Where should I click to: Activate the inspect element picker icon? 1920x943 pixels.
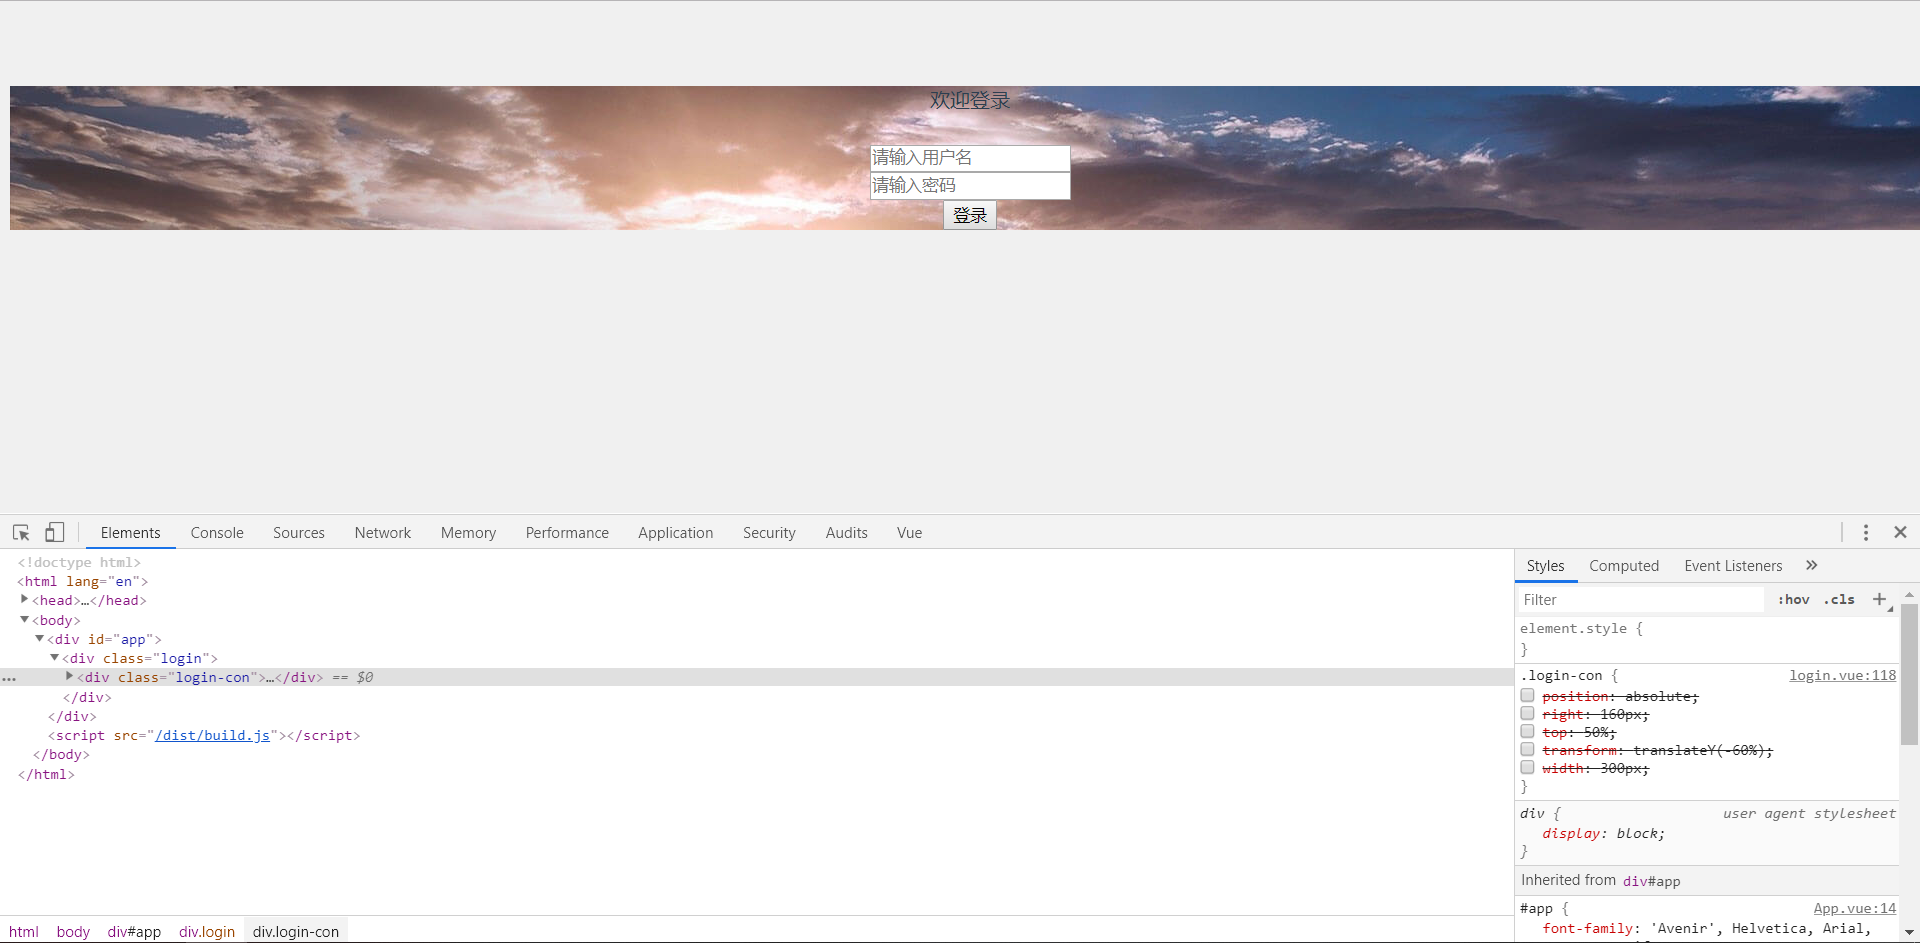pos(21,533)
